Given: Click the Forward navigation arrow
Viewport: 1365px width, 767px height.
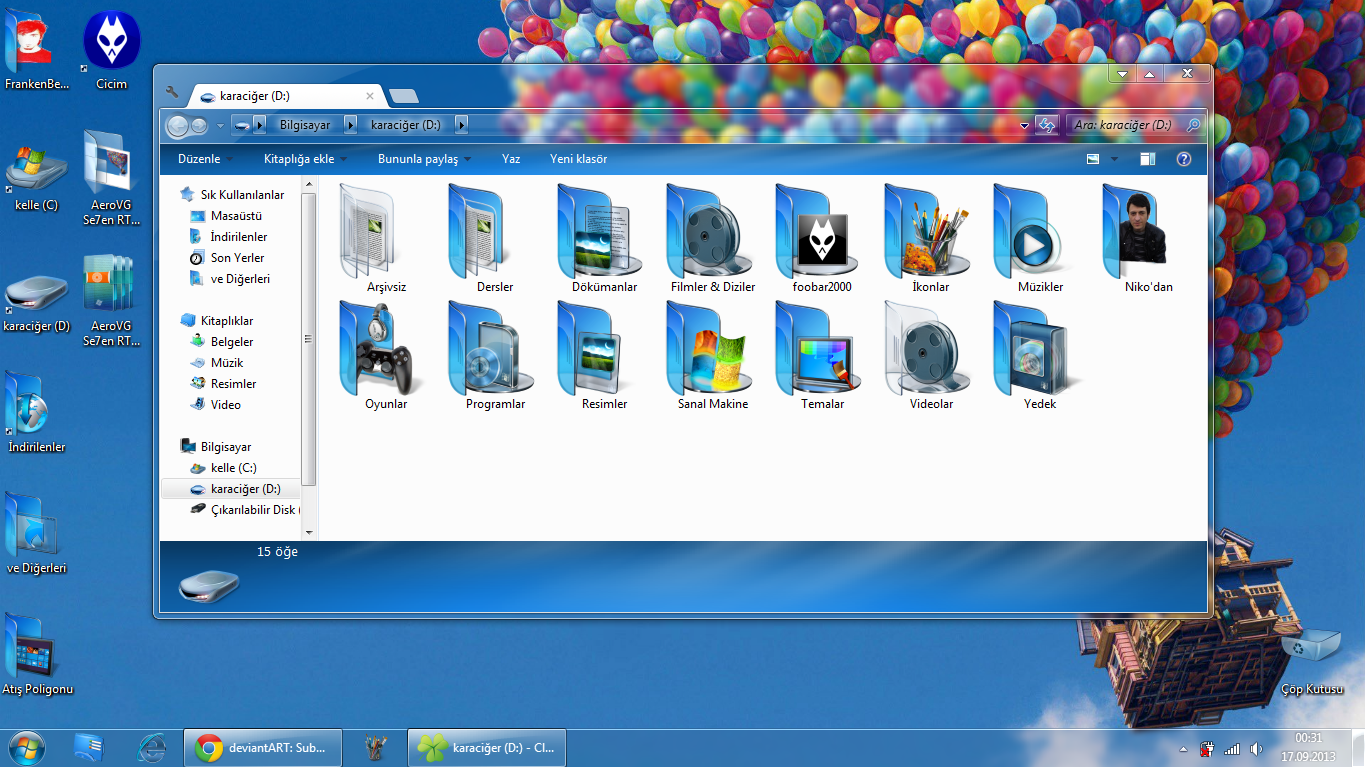Looking at the screenshot, I should point(199,125).
